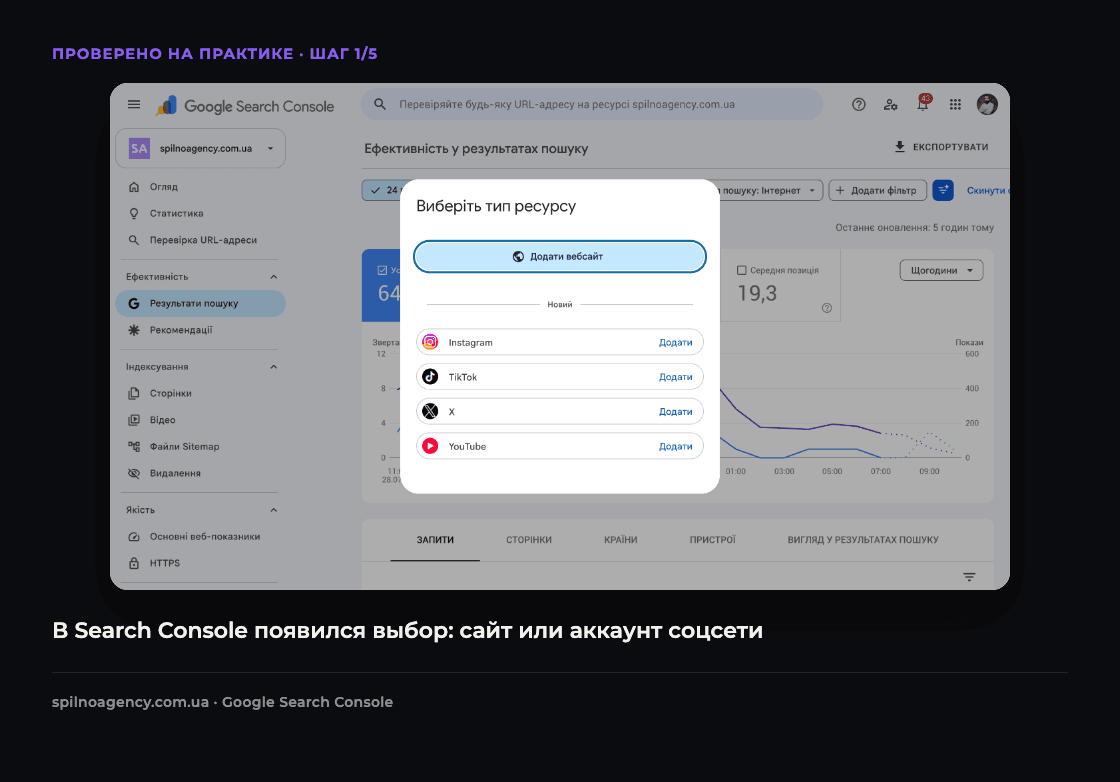Open Статистика in the sidebar
This screenshot has height=782, width=1120.
[200, 214]
